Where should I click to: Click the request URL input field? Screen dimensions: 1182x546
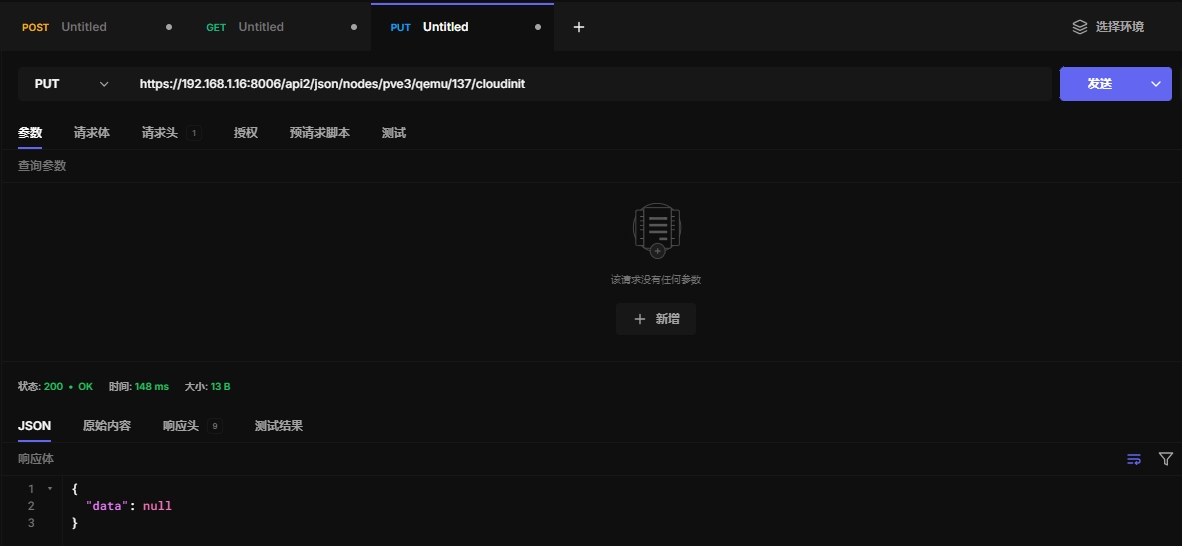[x=590, y=84]
